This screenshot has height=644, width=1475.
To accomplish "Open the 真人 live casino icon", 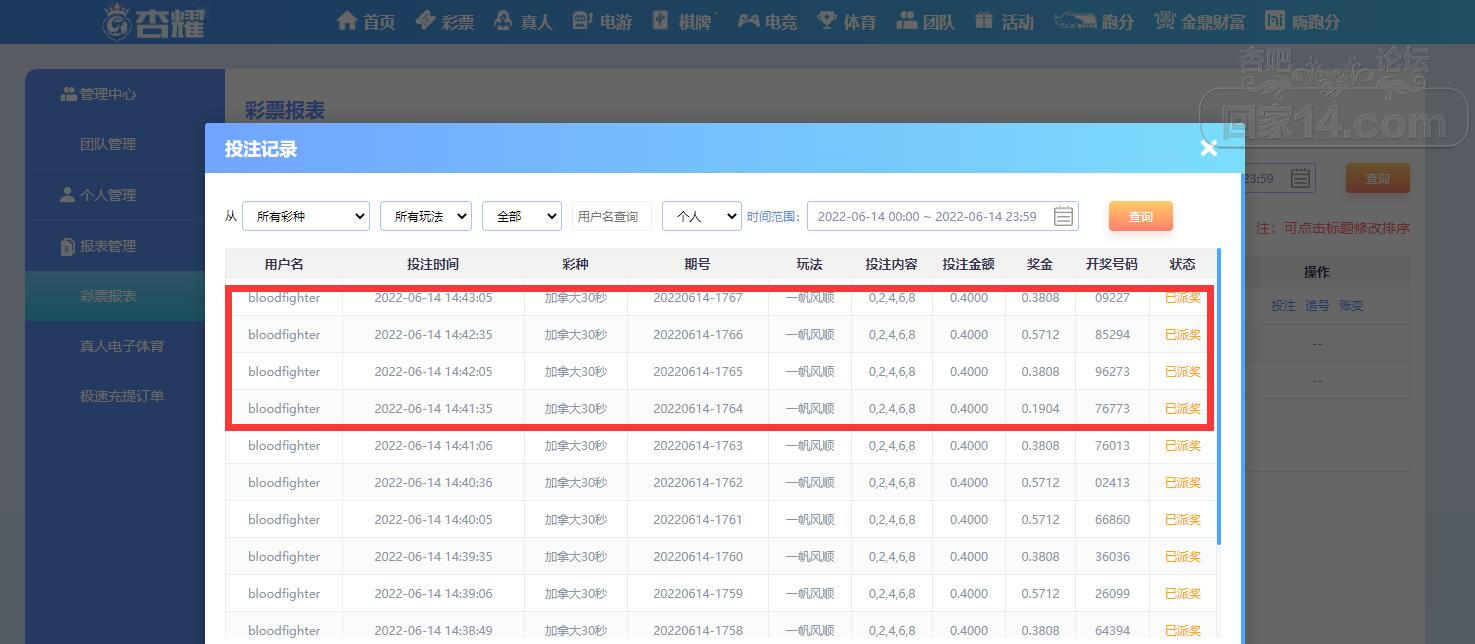I will (x=504, y=20).
